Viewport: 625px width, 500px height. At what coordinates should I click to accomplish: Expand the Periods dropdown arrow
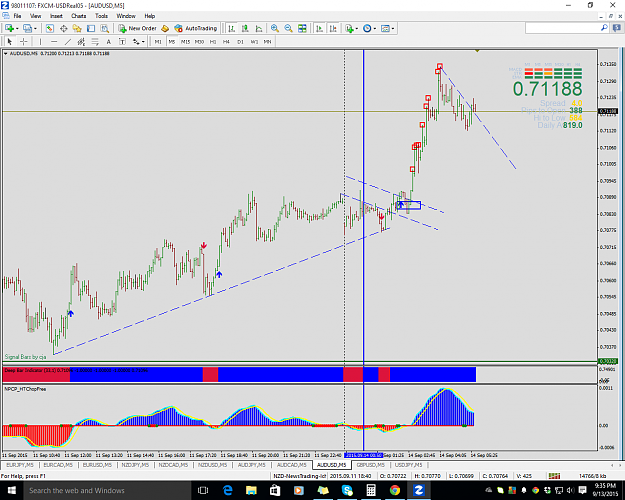click(375, 28)
